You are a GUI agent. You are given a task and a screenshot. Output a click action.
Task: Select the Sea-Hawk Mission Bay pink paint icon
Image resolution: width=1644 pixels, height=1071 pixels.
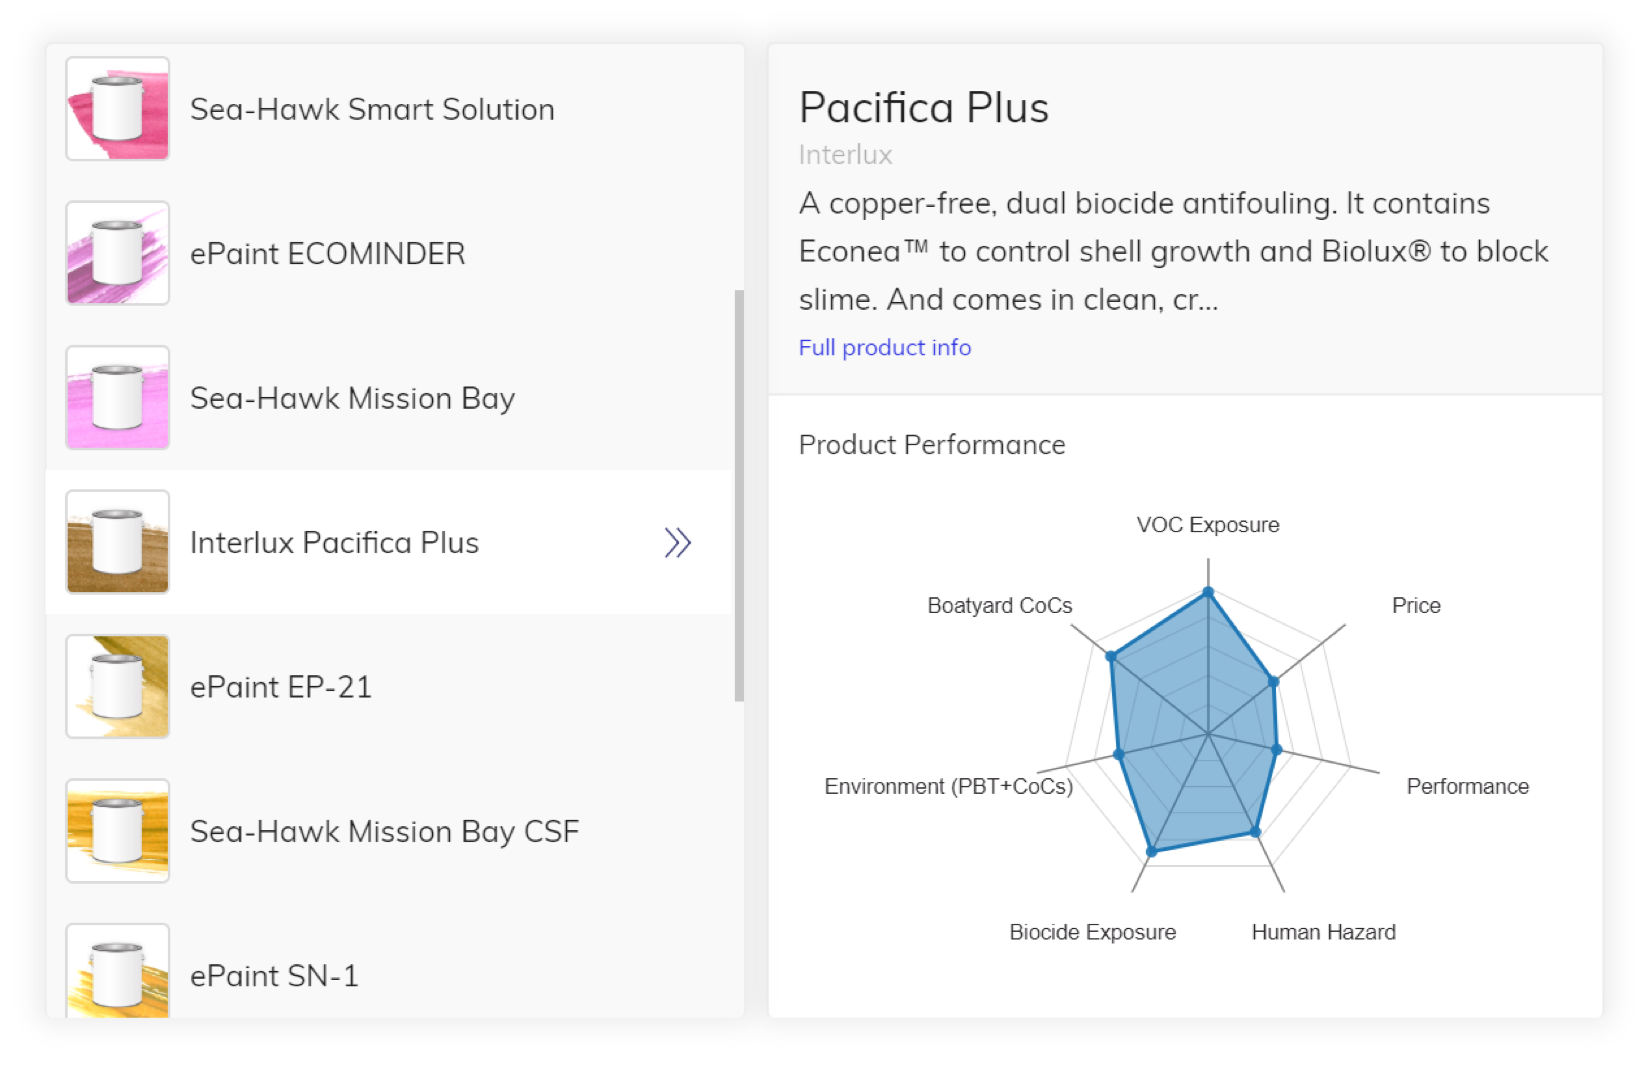117,398
